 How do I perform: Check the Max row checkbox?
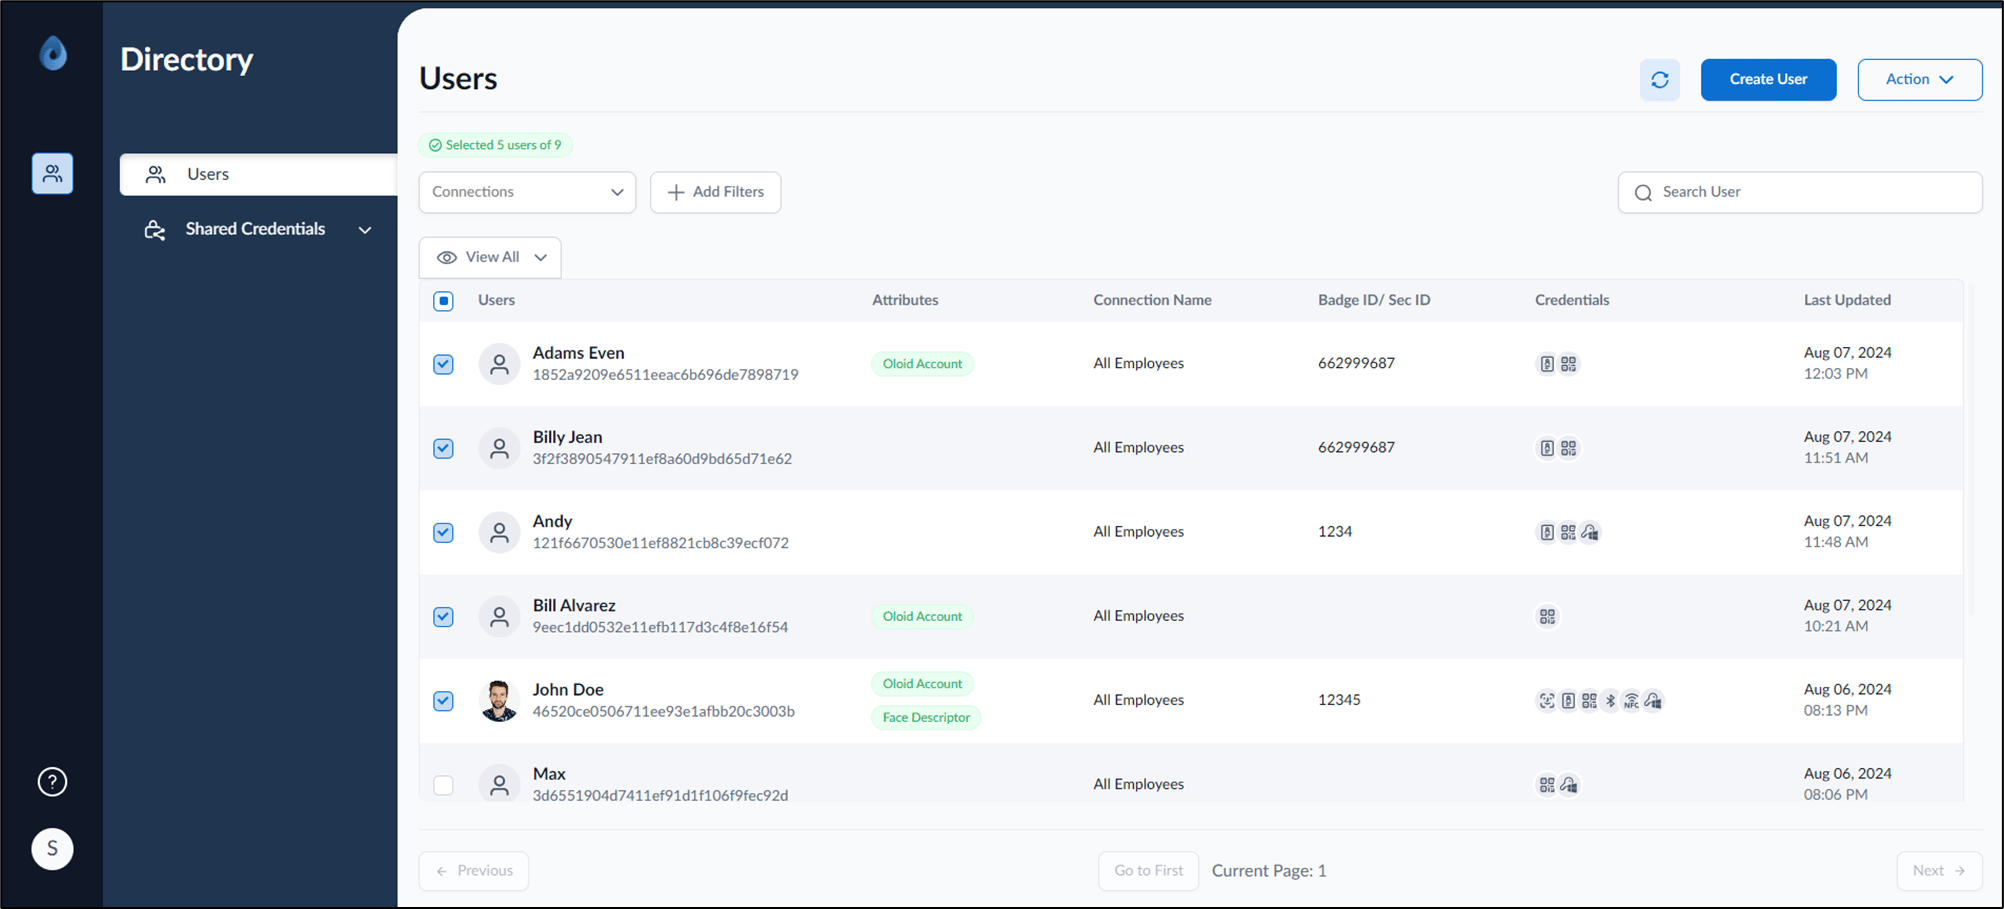click(444, 785)
